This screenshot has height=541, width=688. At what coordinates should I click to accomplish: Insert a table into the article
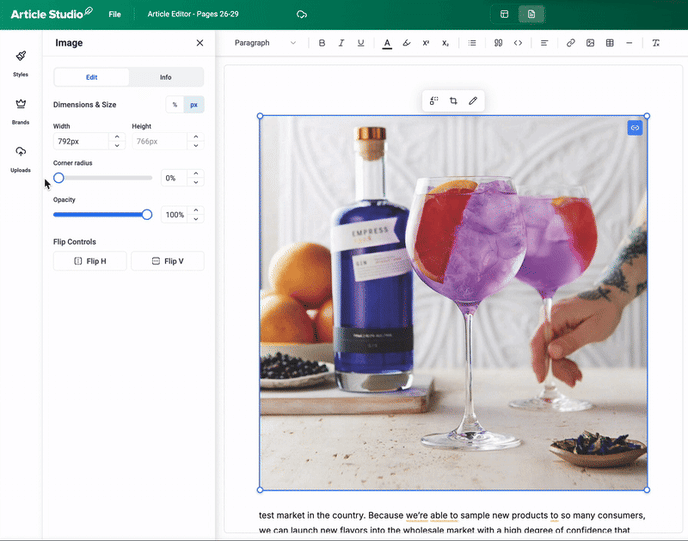610,43
